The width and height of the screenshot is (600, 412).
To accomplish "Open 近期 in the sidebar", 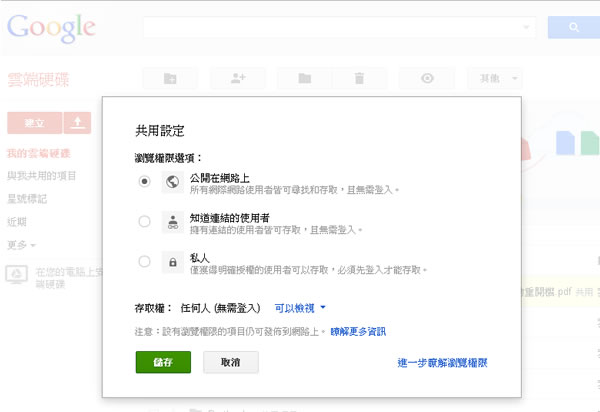I will (17, 222).
